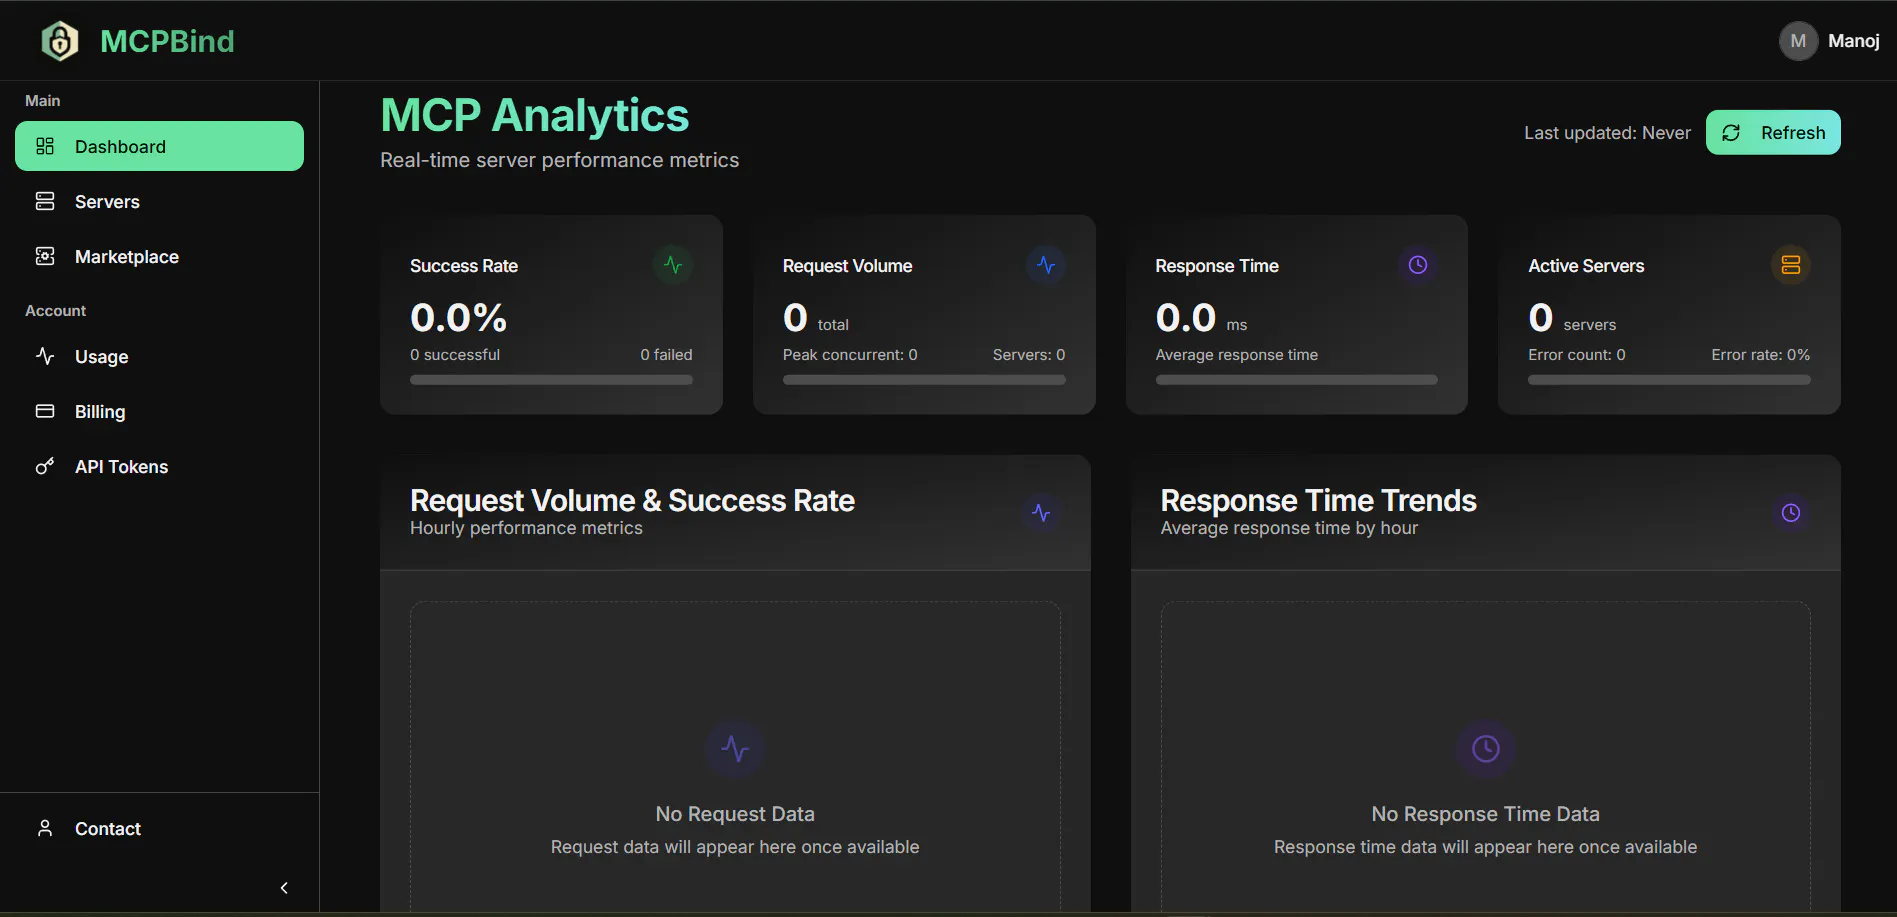Click the 'Error count: 0' text

pyautogui.click(x=1577, y=355)
